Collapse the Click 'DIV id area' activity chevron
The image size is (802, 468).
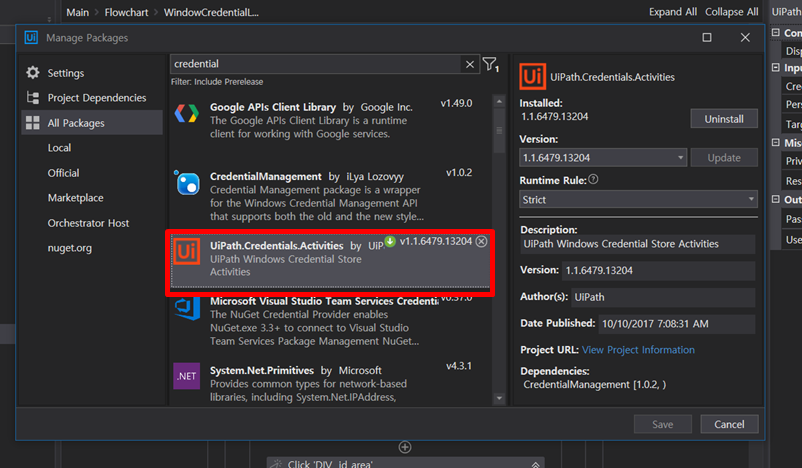[x=535, y=464]
